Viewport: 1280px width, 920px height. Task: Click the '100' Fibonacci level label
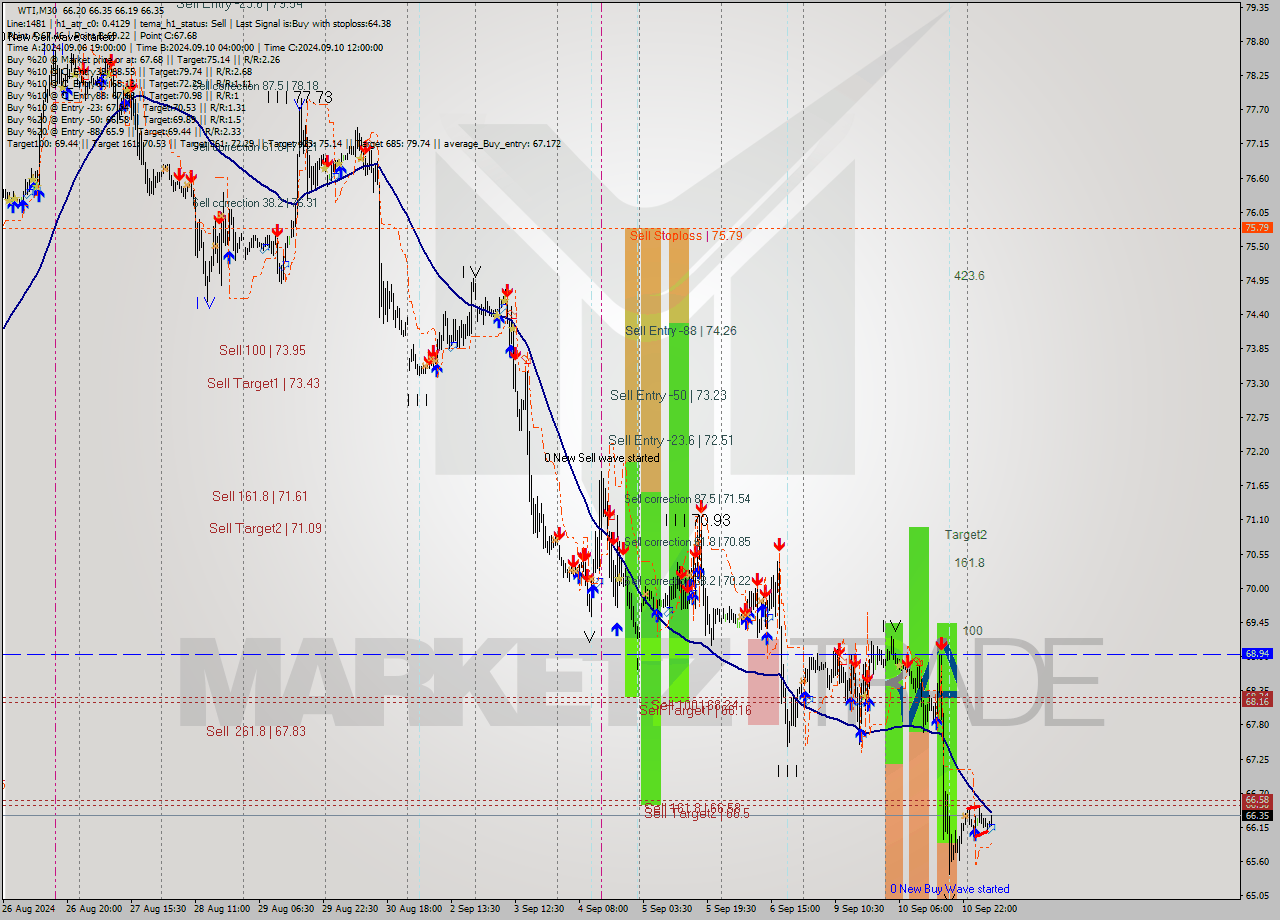(973, 632)
